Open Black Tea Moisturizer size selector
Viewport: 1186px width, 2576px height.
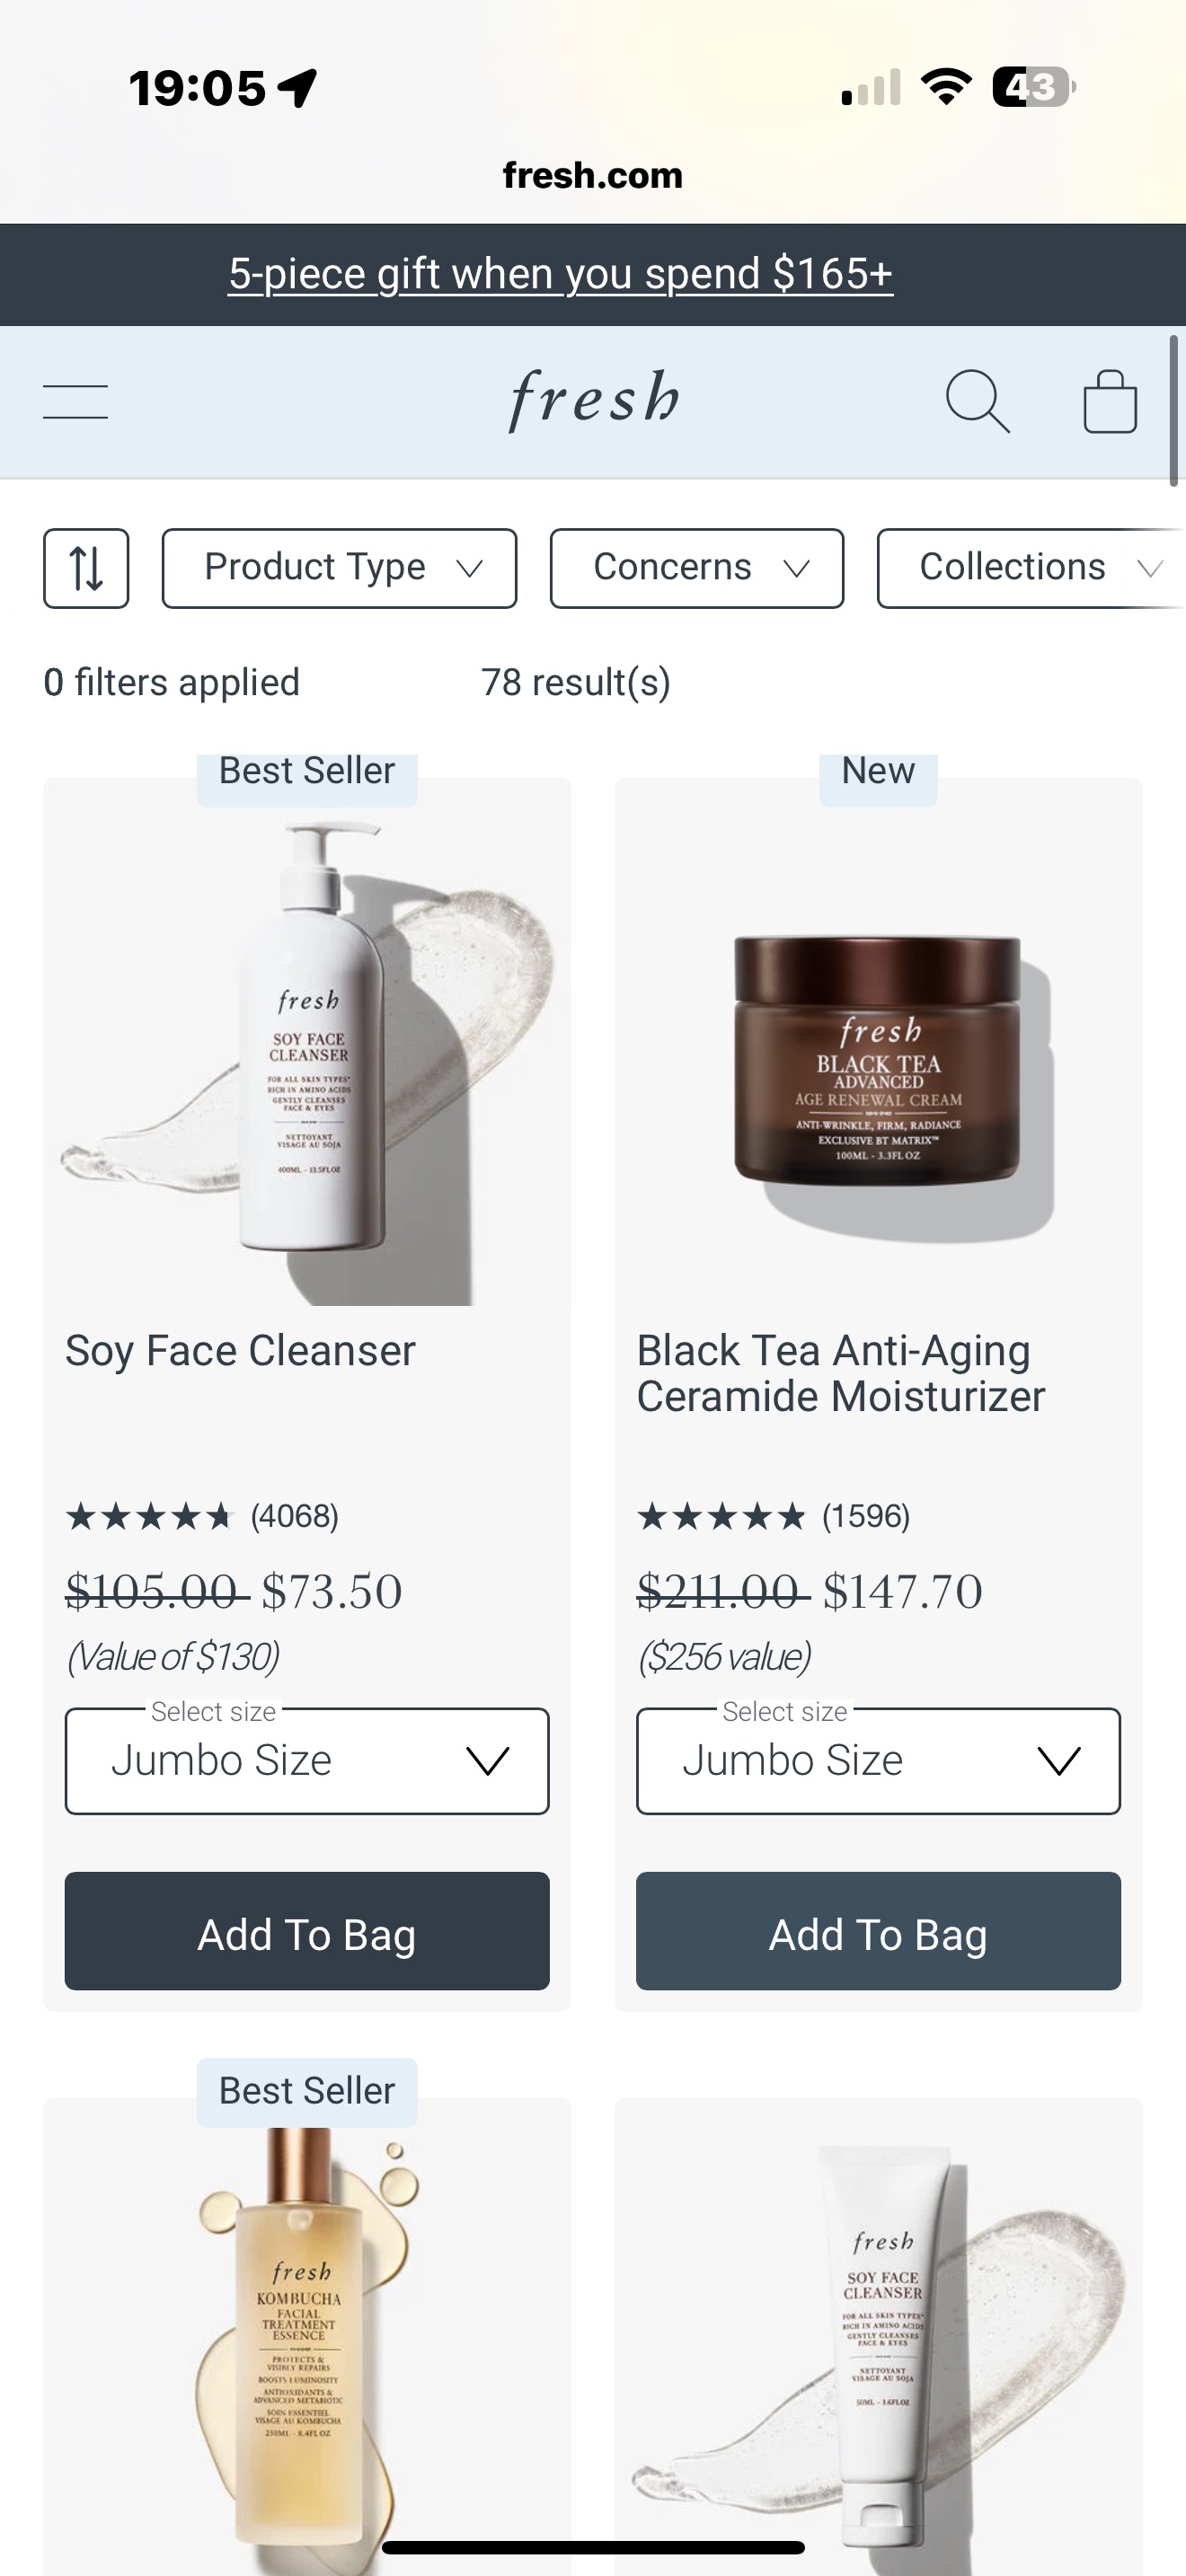tap(878, 1760)
